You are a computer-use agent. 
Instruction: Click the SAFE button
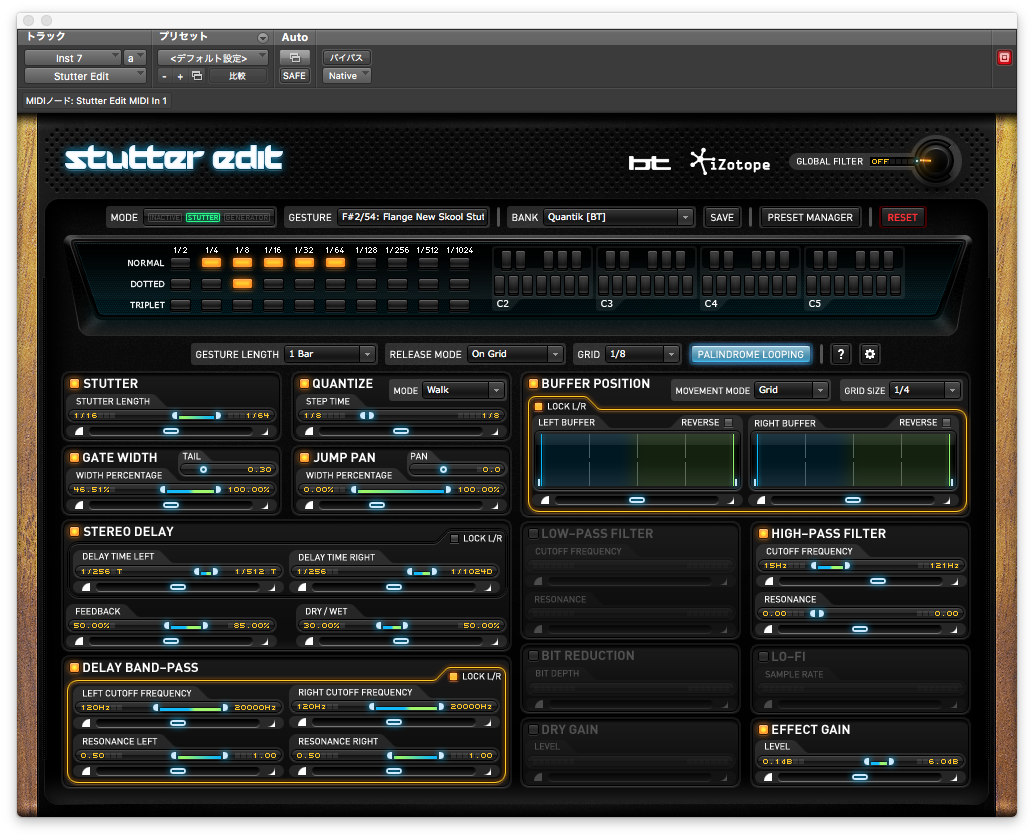point(294,76)
